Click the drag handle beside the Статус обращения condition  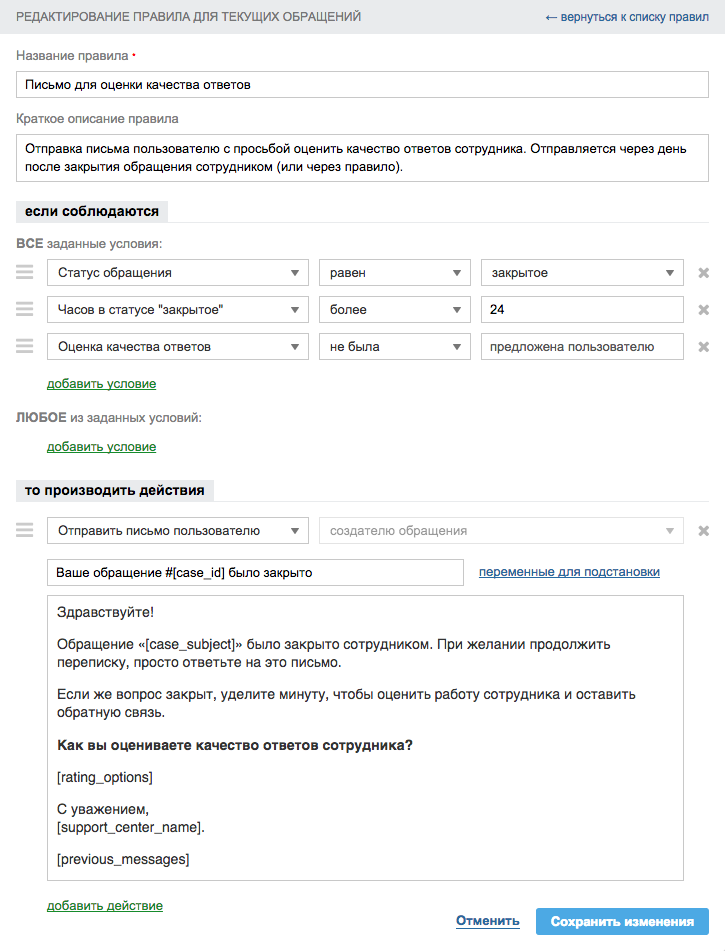pyautogui.click(x=24, y=272)
